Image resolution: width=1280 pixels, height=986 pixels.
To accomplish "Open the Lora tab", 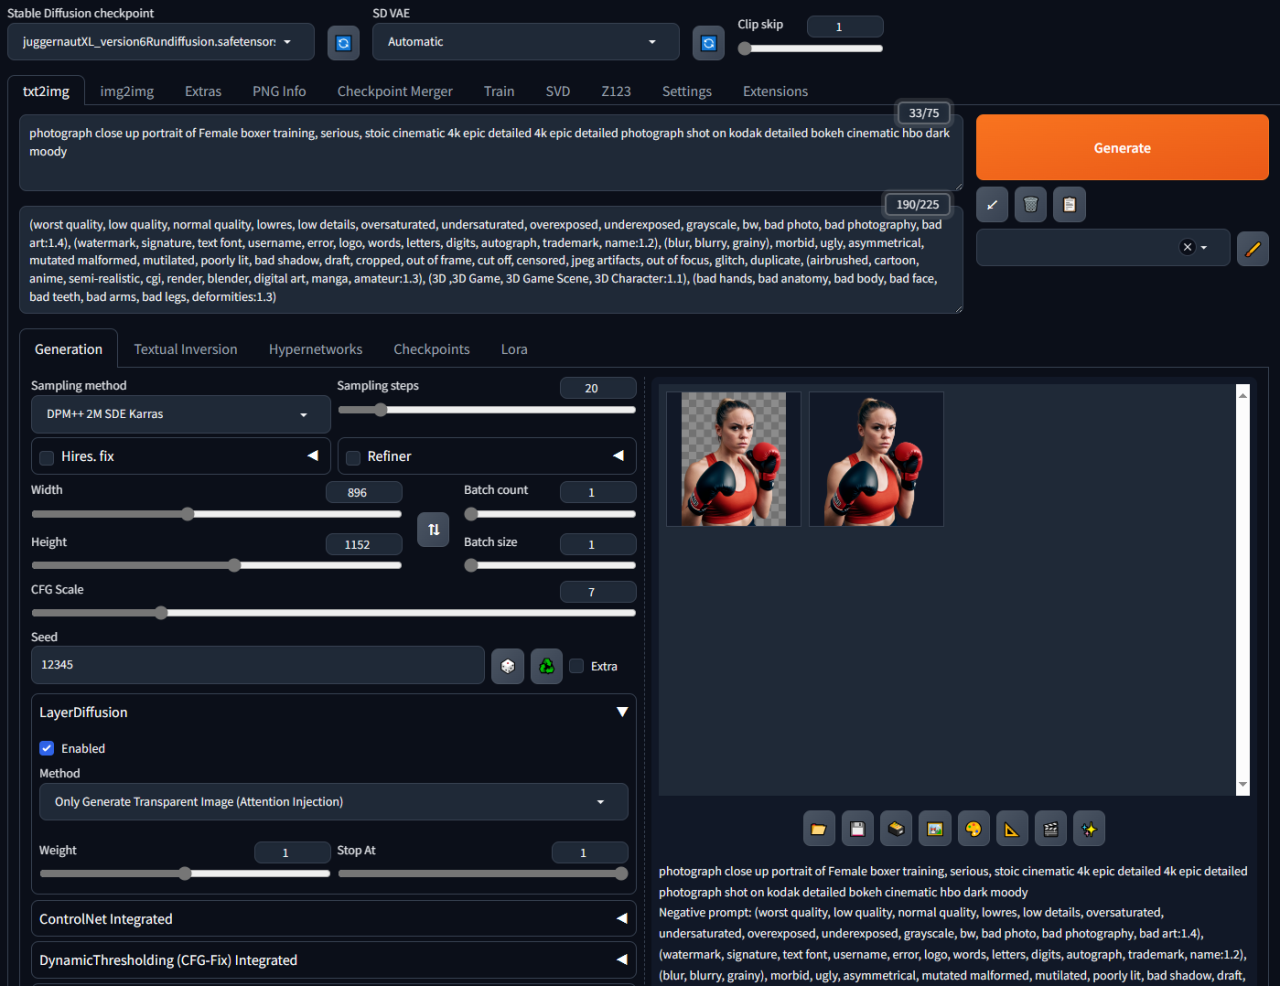I will (514, 349).
